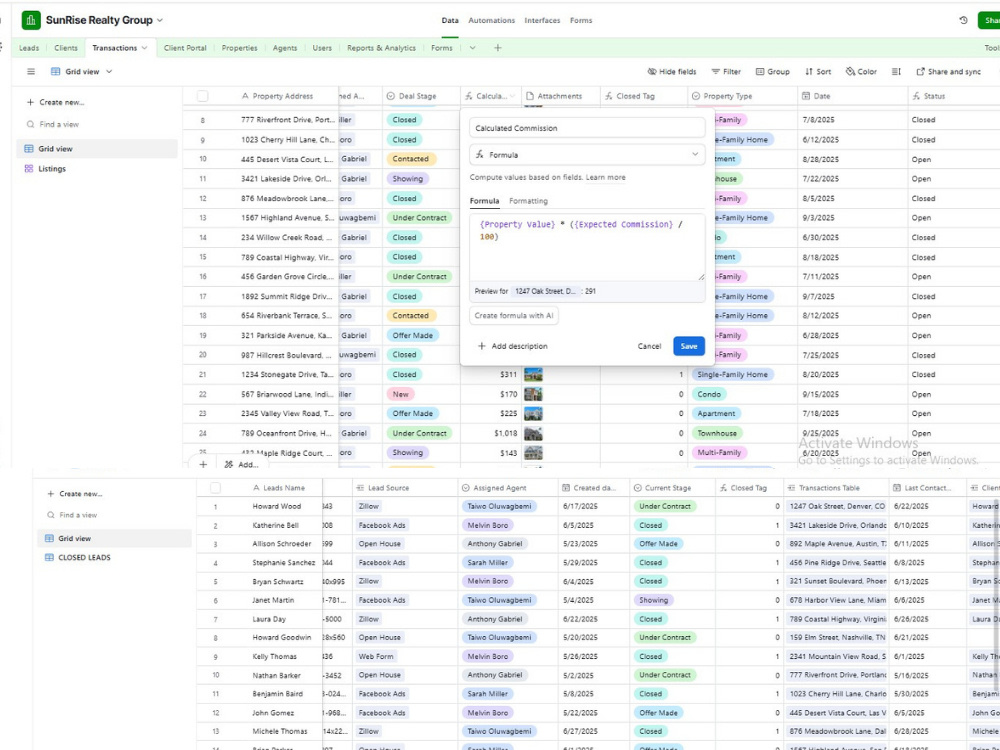Screen dimensions: 1000x750
Task: Click the Listings gallery view icon
Action: 29,169
